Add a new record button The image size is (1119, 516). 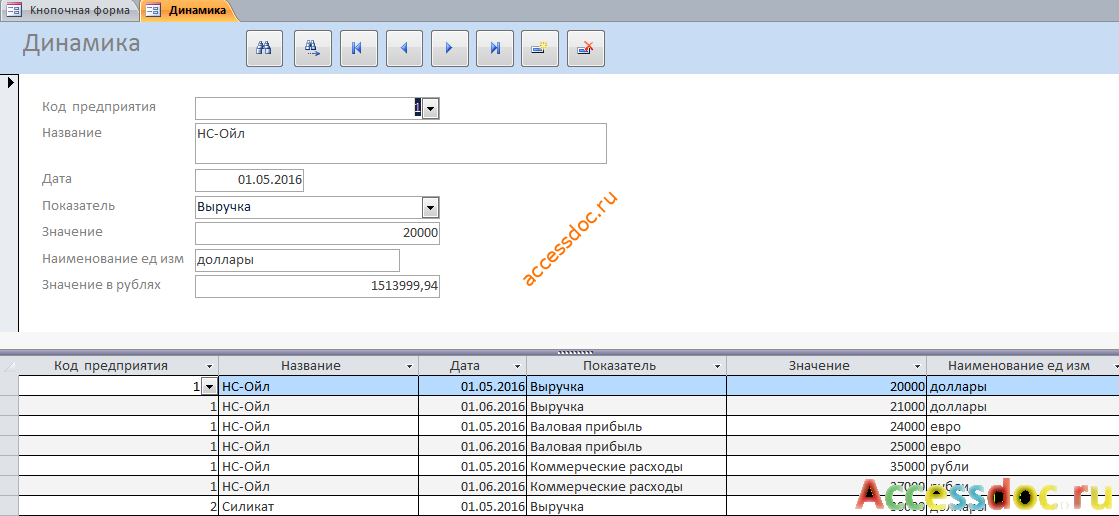540,49
